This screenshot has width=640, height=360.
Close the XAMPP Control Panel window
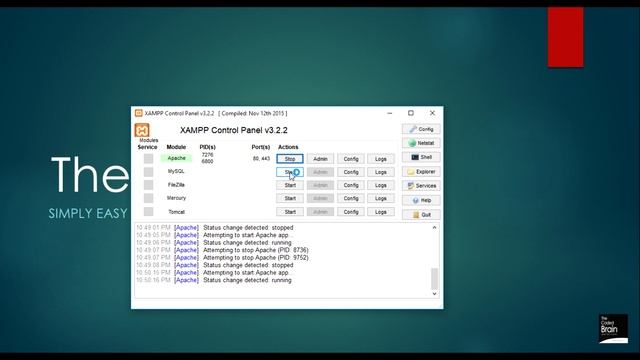click(x=432, y=113)
